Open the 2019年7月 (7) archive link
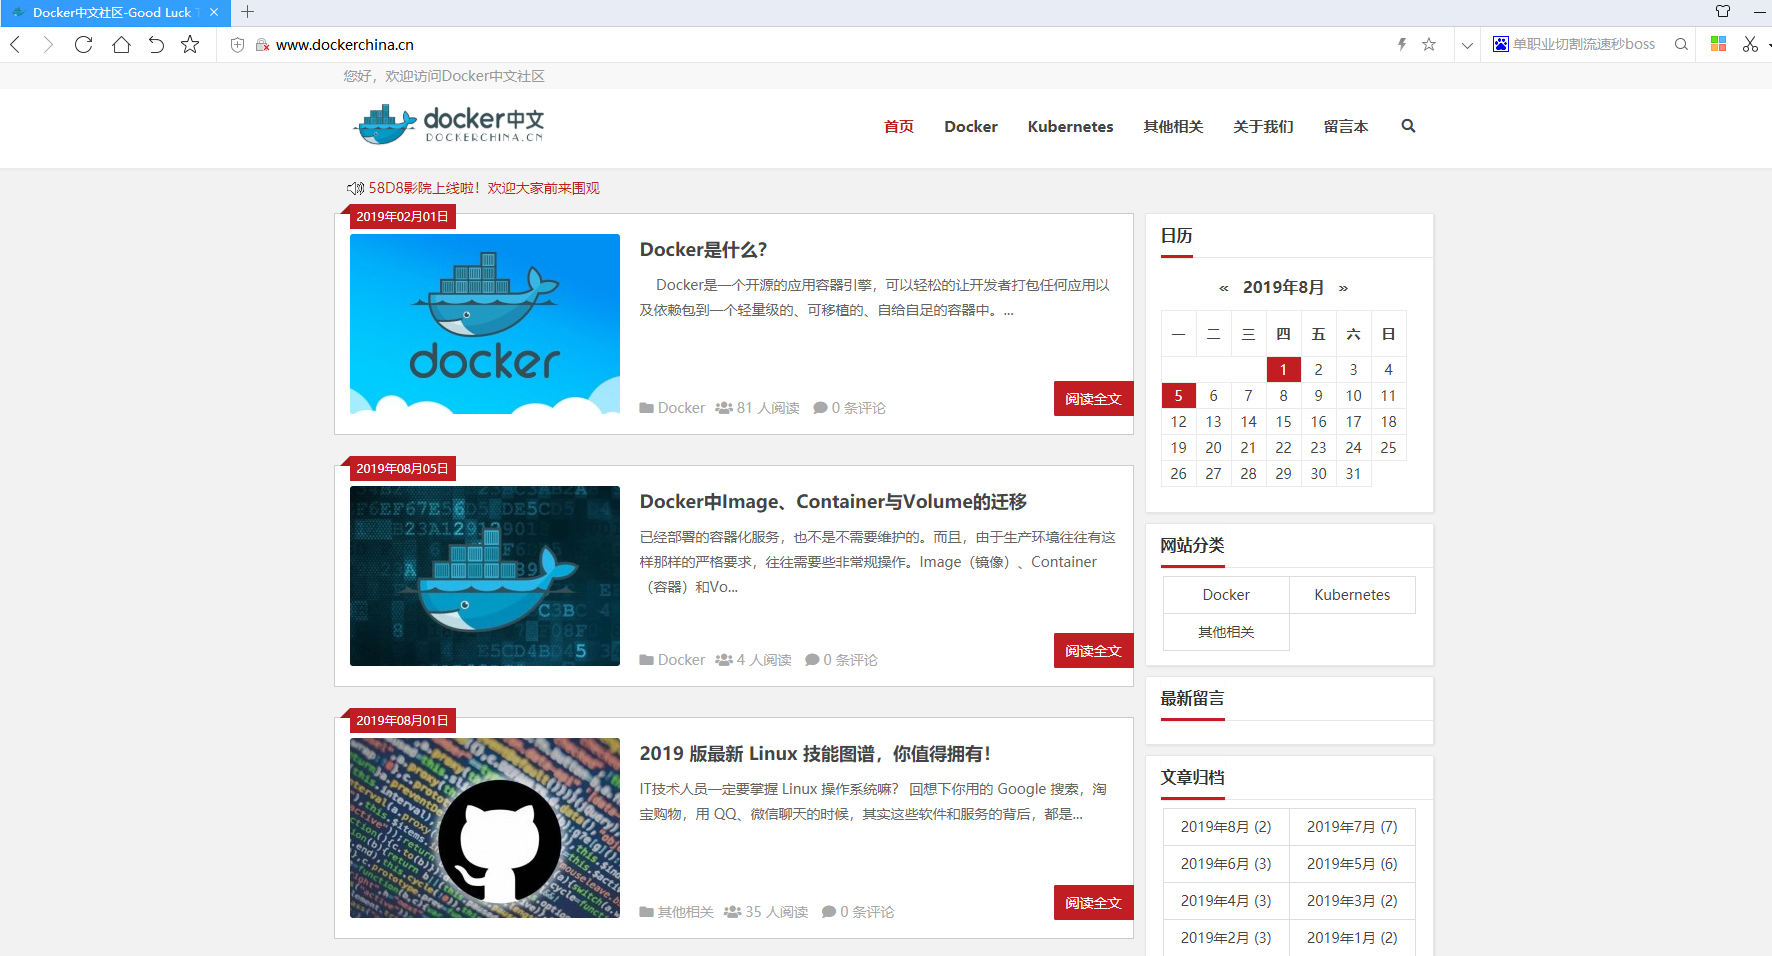The width and height of the screenshot is (1772, 956). tap(1351, 827)
